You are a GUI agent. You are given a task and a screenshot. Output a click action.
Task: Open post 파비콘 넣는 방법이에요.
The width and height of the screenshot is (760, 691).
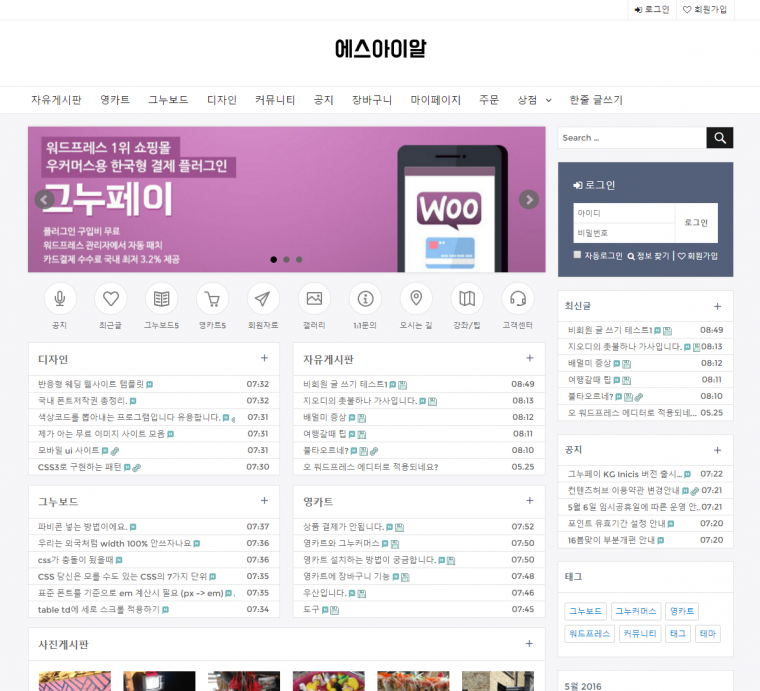tap(82, 527)
